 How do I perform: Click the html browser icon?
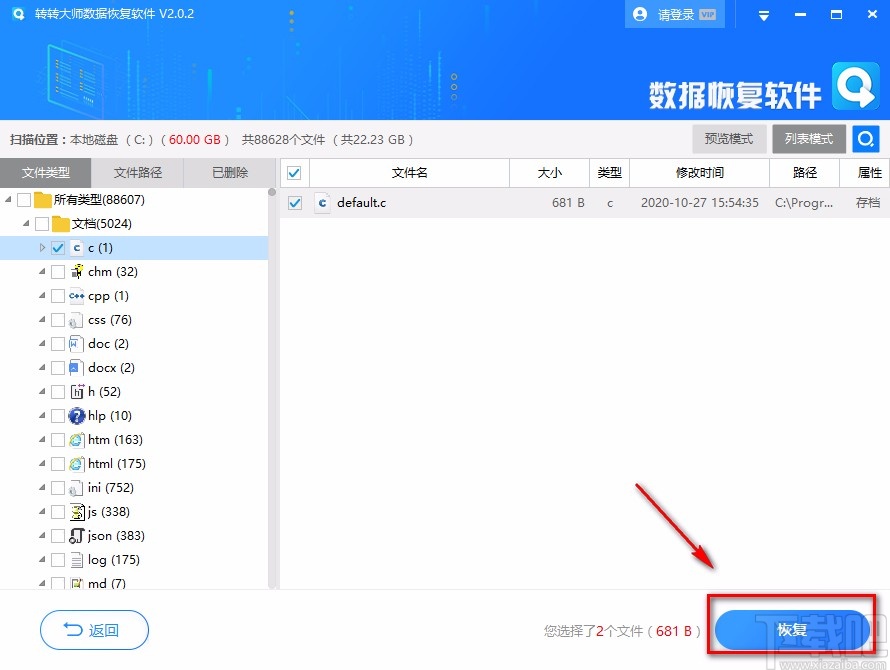coord(75,463)
